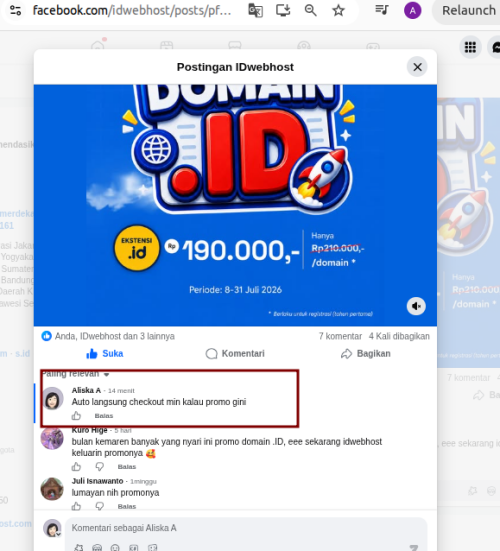Click the Facebook Groups nav icon behind the dialog
Viewport: 500px width, 551px height.
click(304, 46)
